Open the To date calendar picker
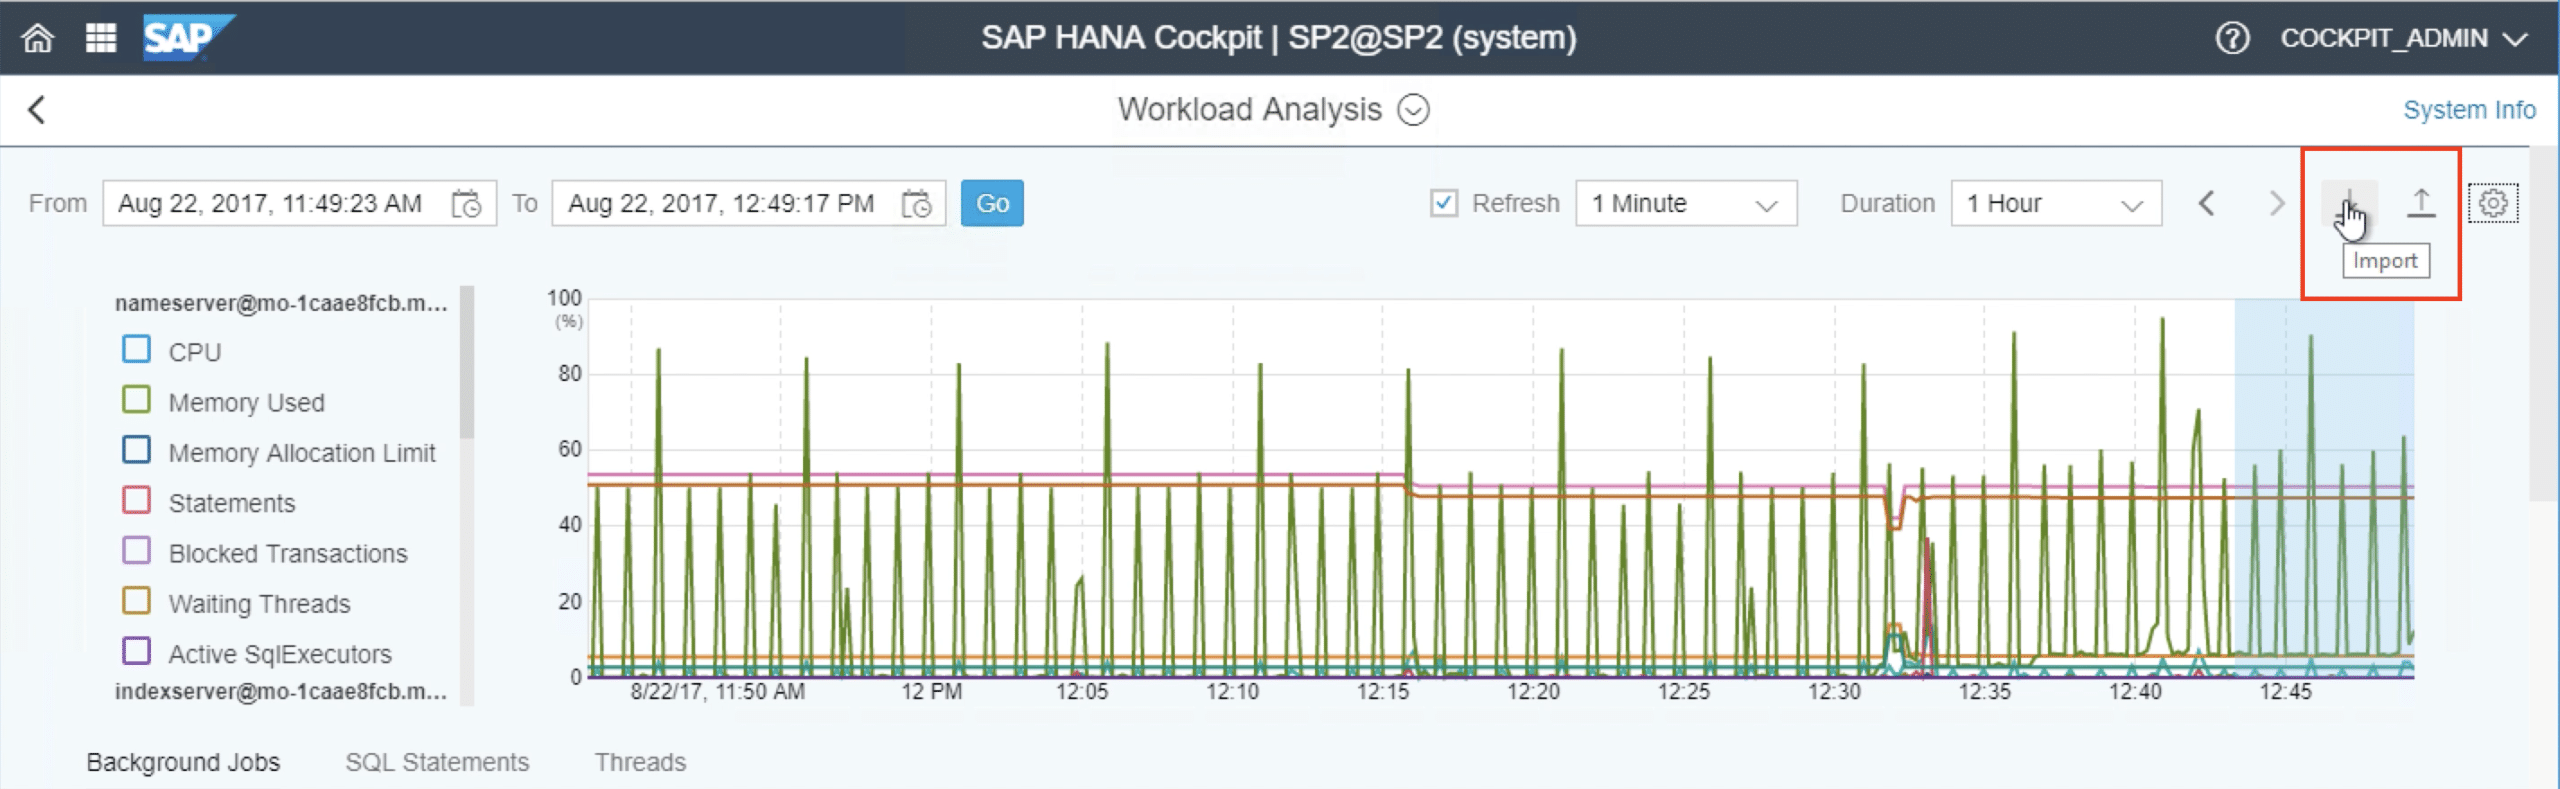This screenshot has width=2560, height=789. [916, 204]
